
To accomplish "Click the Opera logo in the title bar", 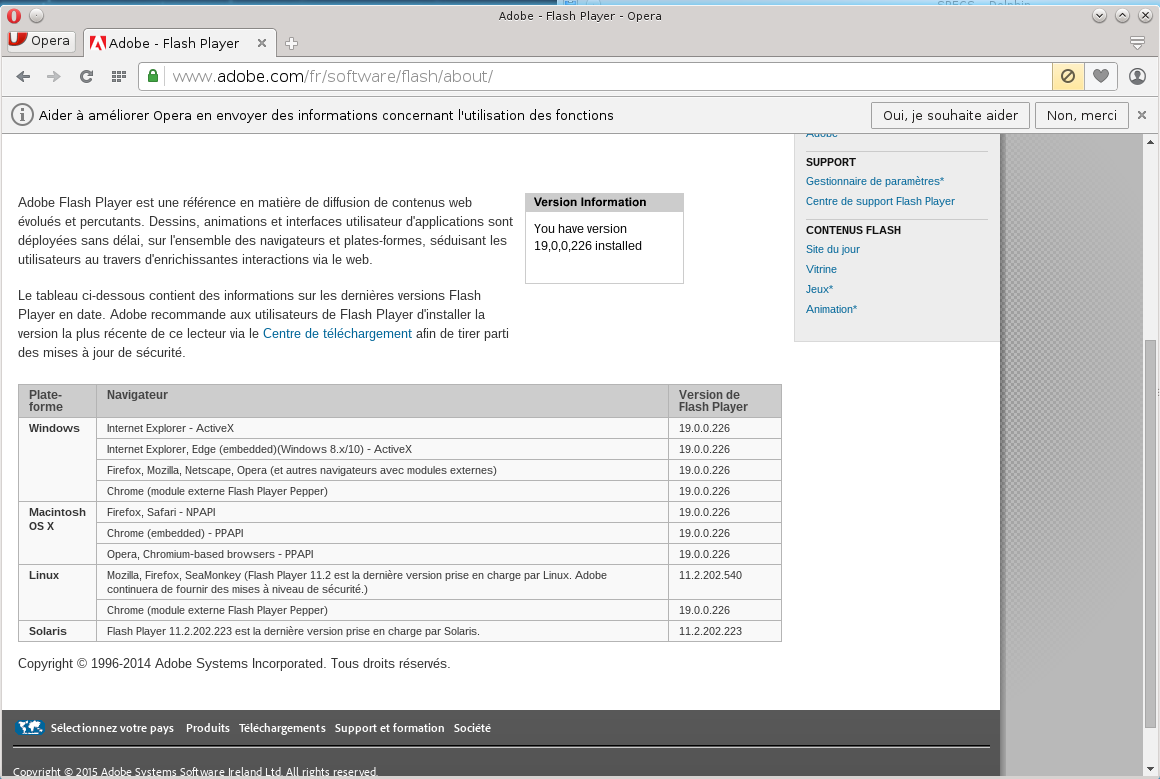I will click(x=14, y=16).
